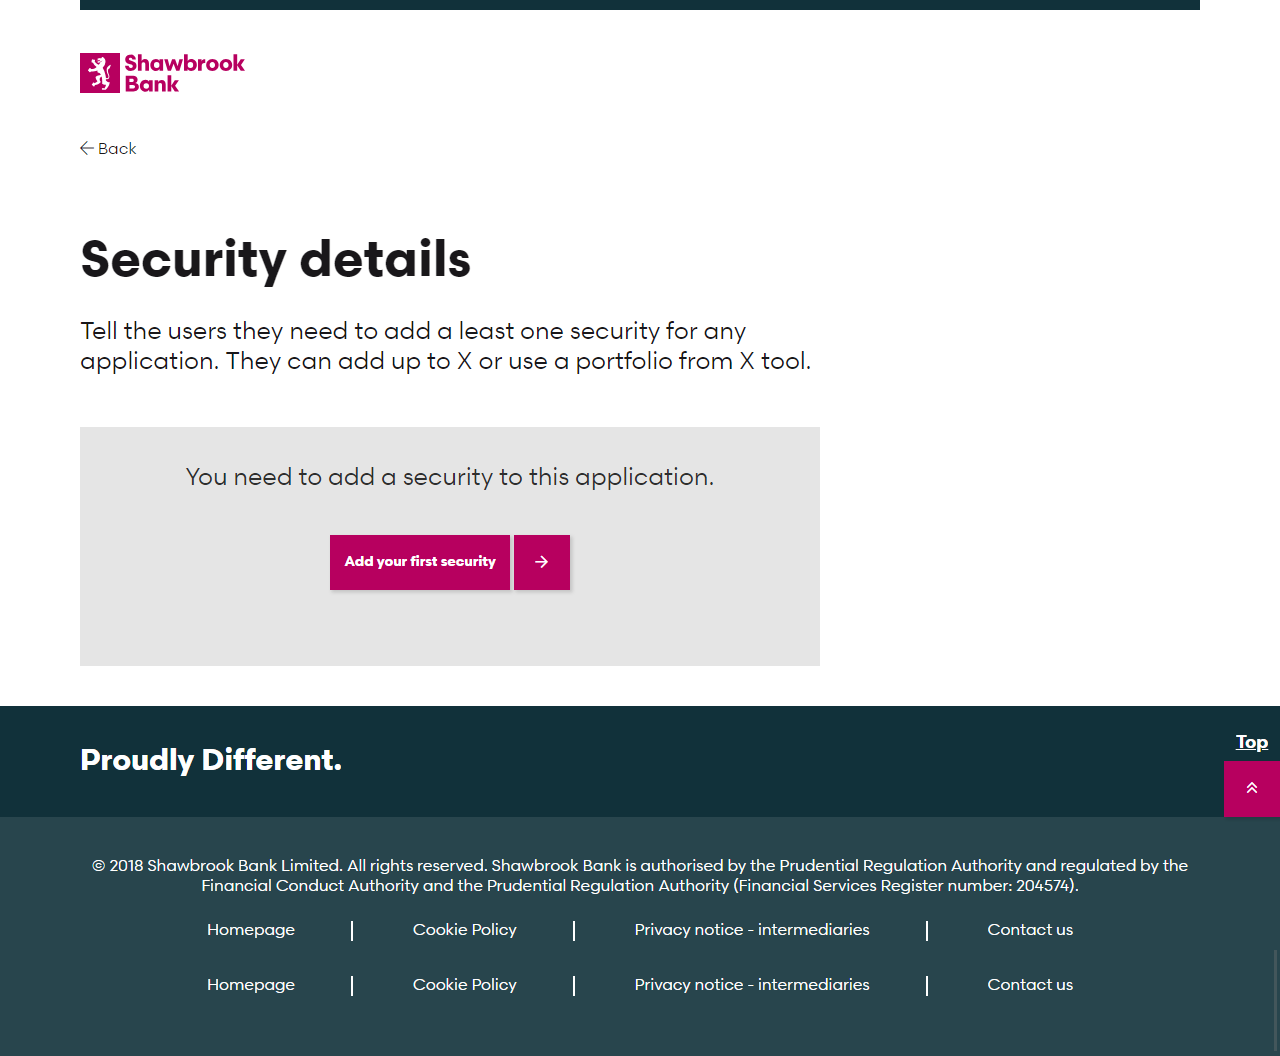Click the 'You need to add a security' message
Viewport: 1280px width, 1056px height.
click(450, 477)
